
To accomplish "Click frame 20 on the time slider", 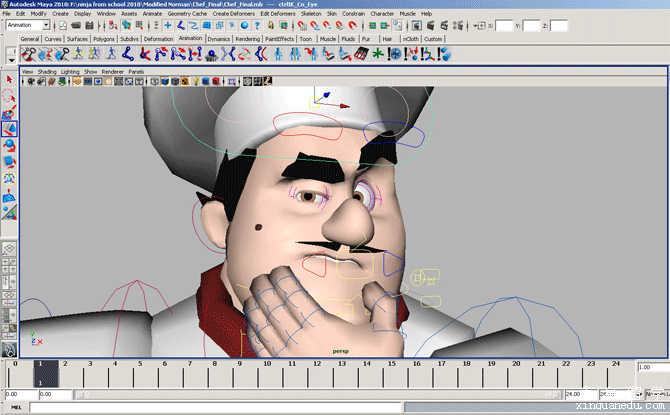I will point(516,363).
